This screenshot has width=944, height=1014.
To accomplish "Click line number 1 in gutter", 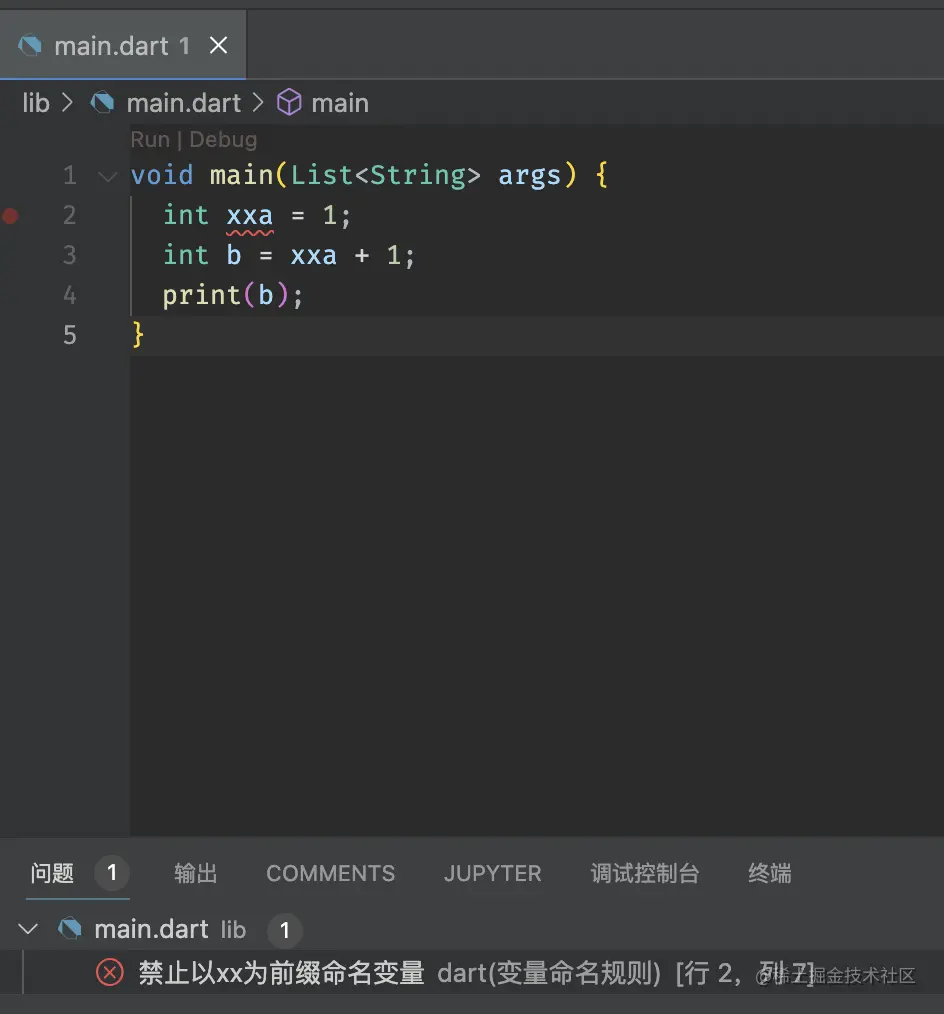I will click(70, 175).
